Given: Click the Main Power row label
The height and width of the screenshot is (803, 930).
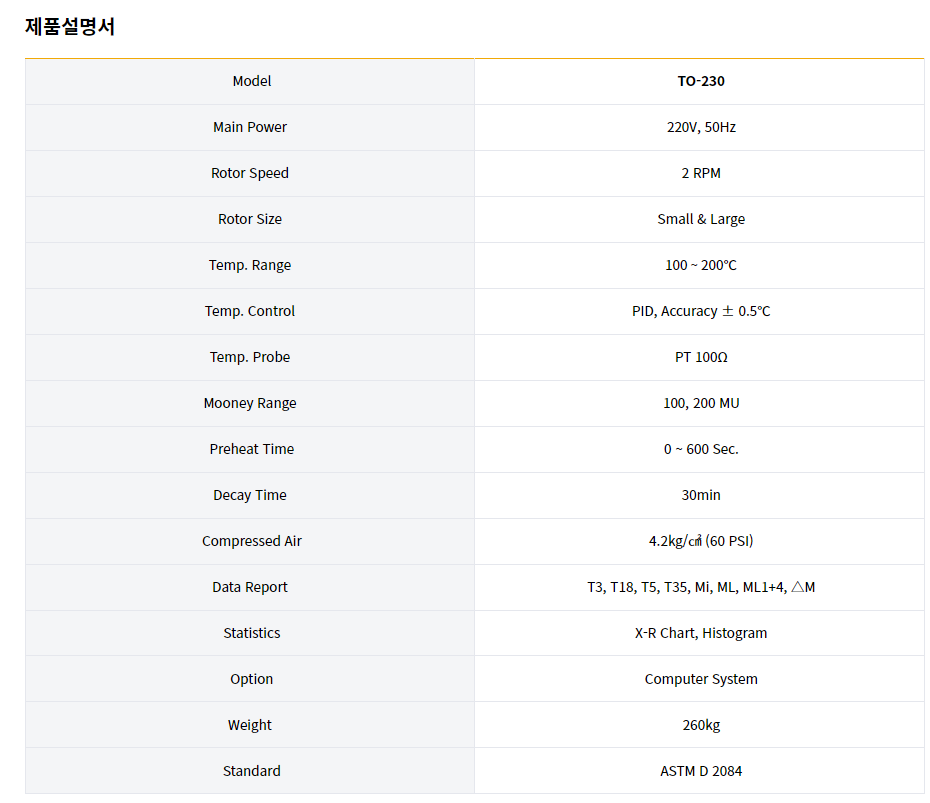Looking at the screenshot, I should [x=250, y=127].
